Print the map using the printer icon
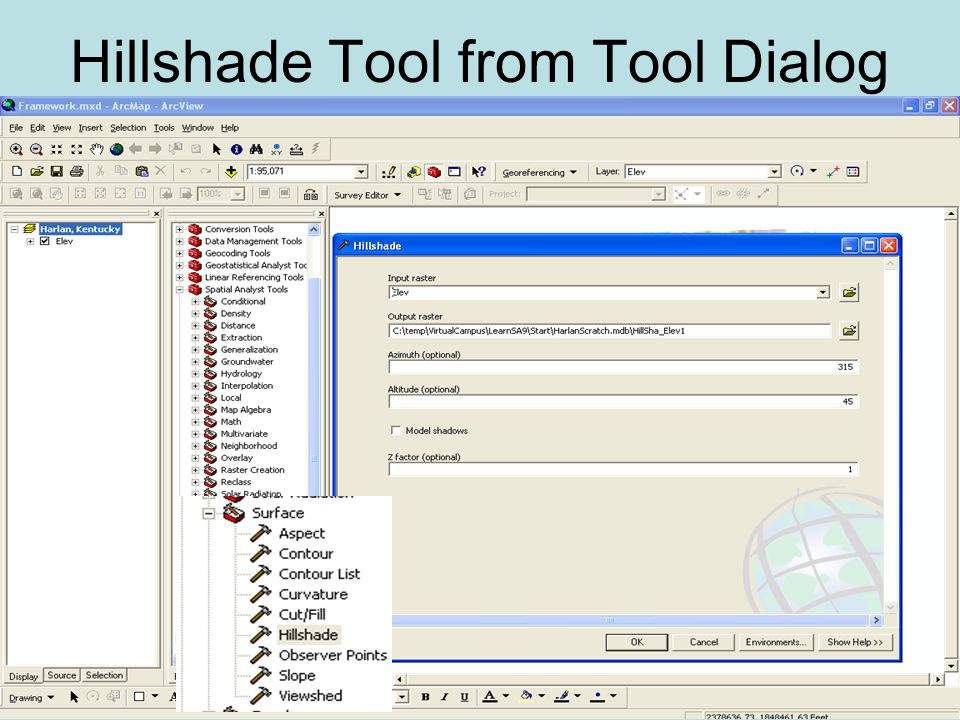Screen dimensions: 960x720 point(77,171)
